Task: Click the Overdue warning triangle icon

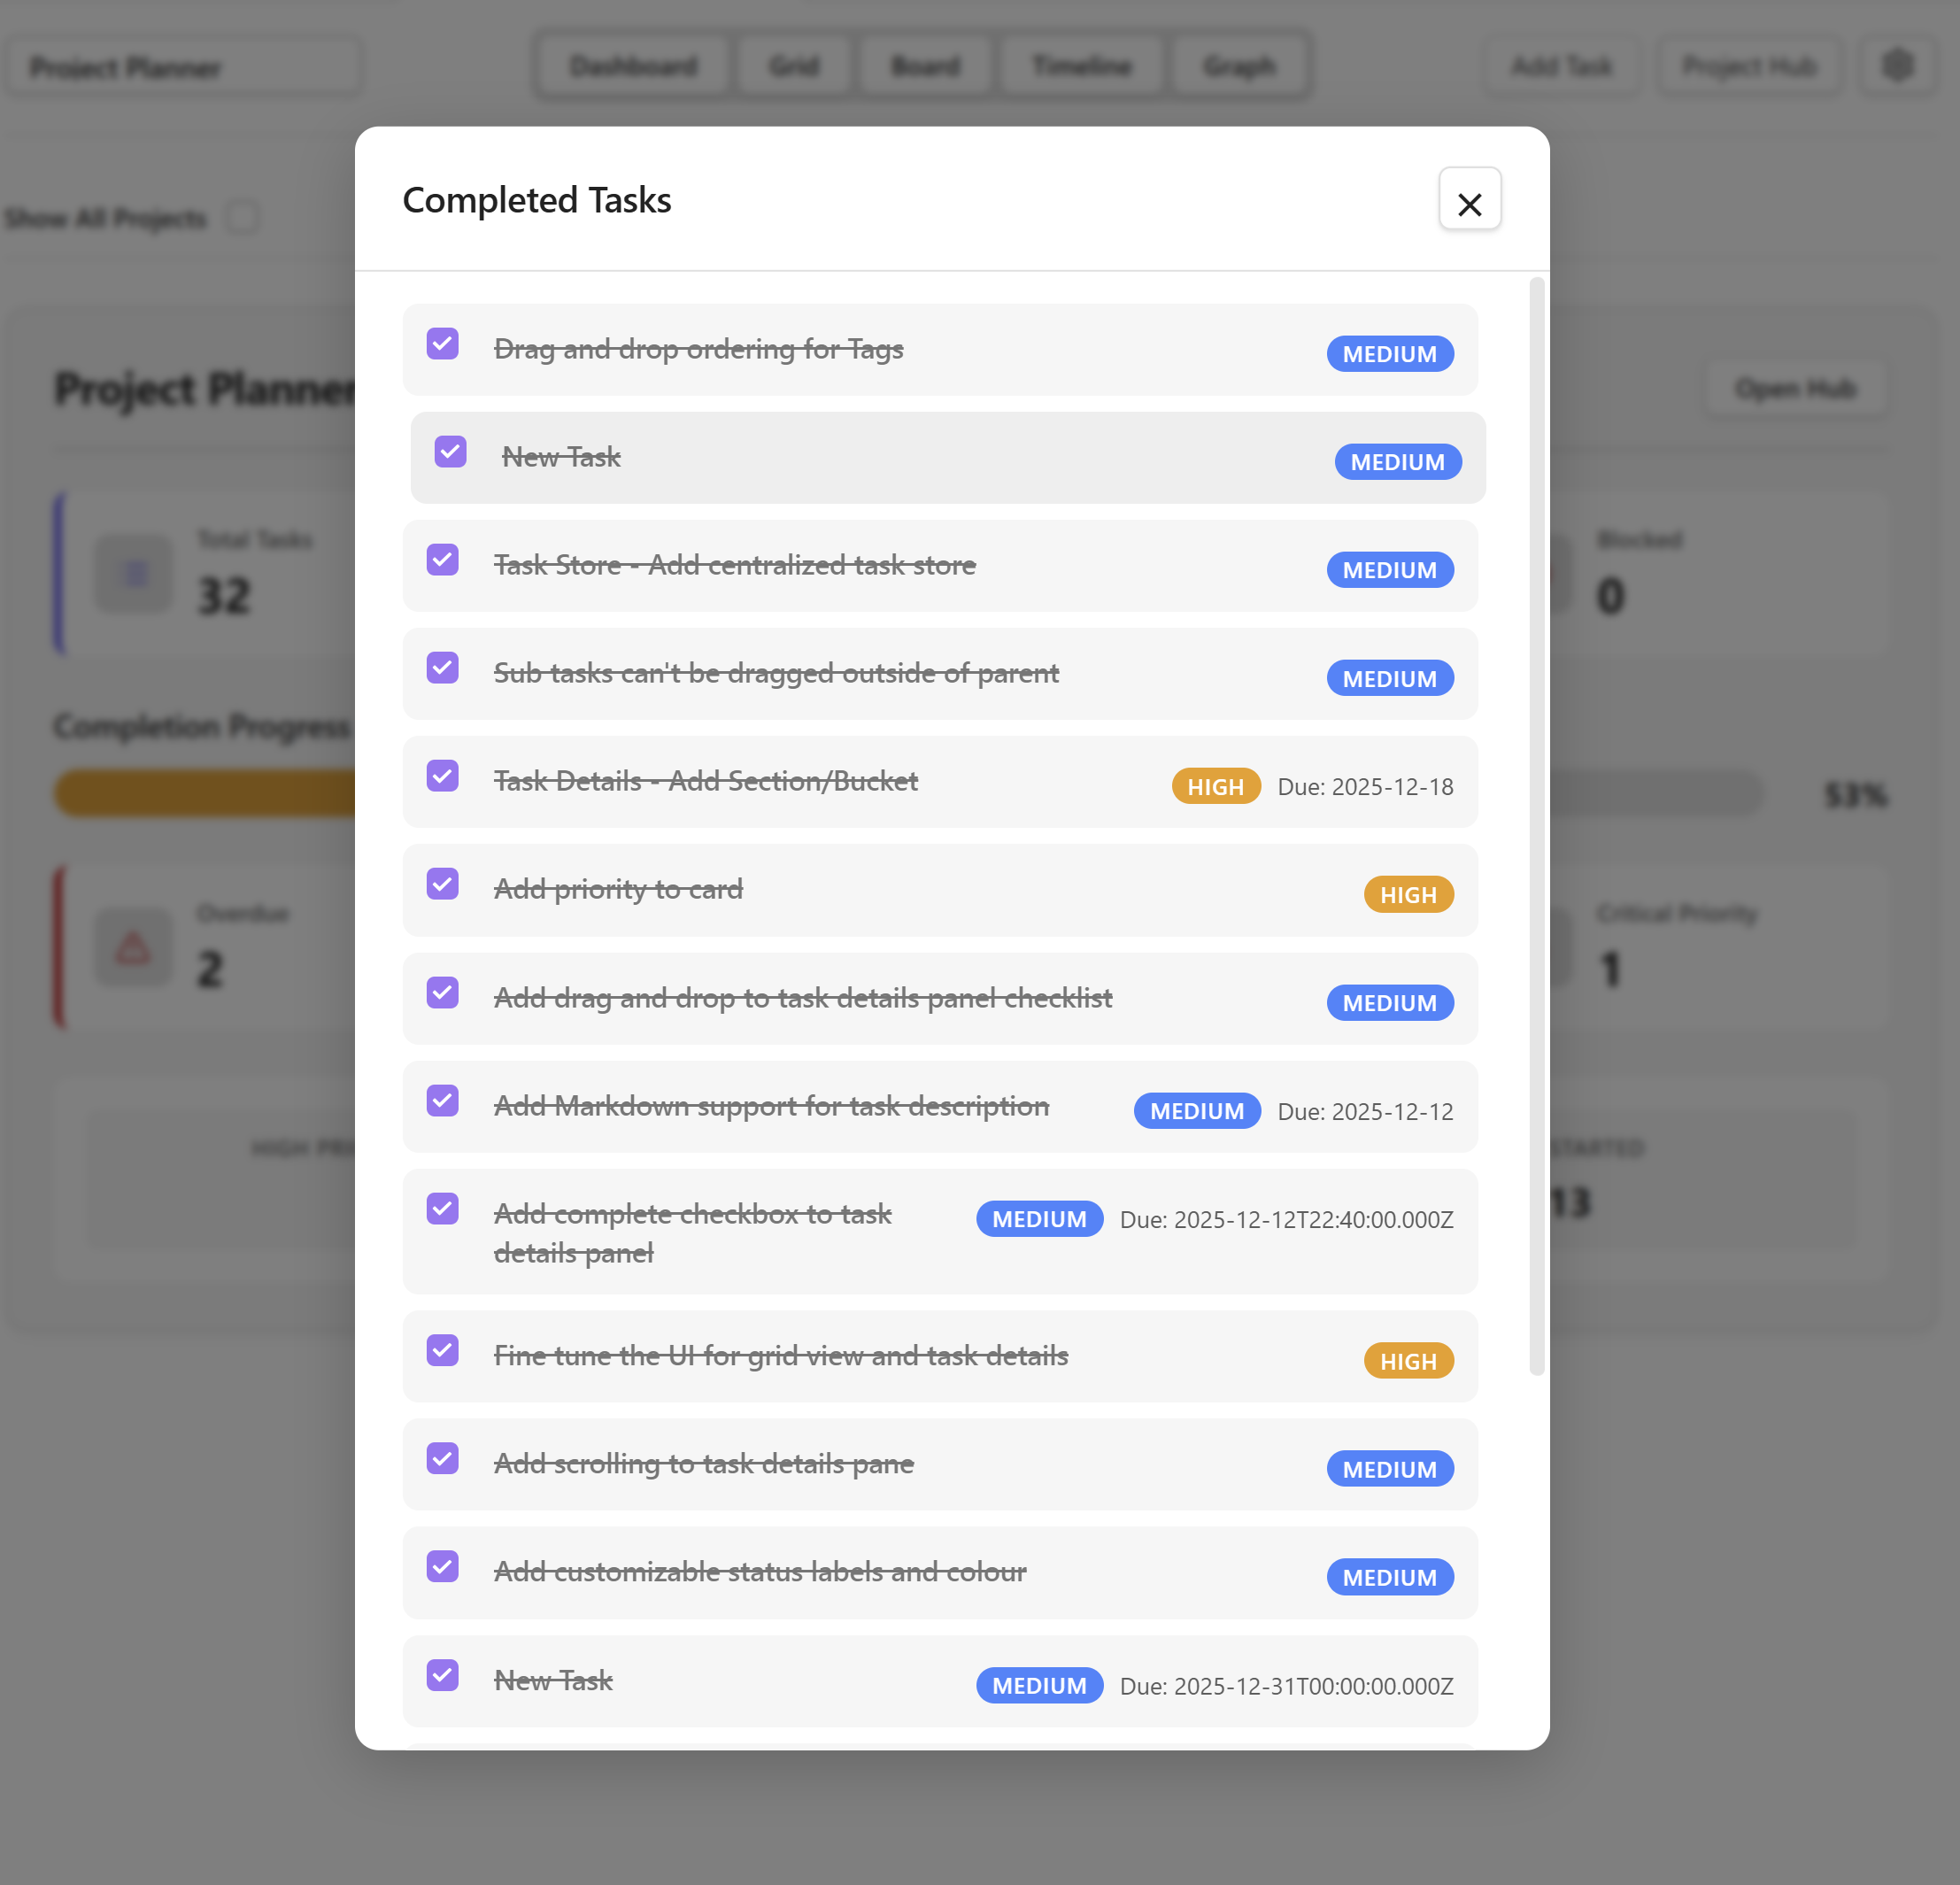Action: pos(134,947)
